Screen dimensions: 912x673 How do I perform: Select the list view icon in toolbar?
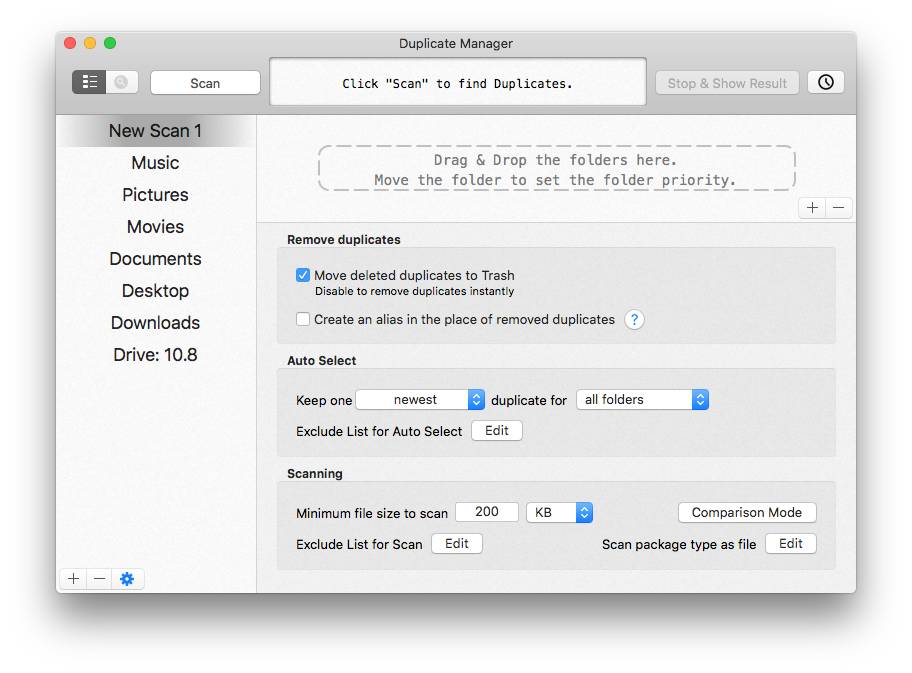point(88,81)
